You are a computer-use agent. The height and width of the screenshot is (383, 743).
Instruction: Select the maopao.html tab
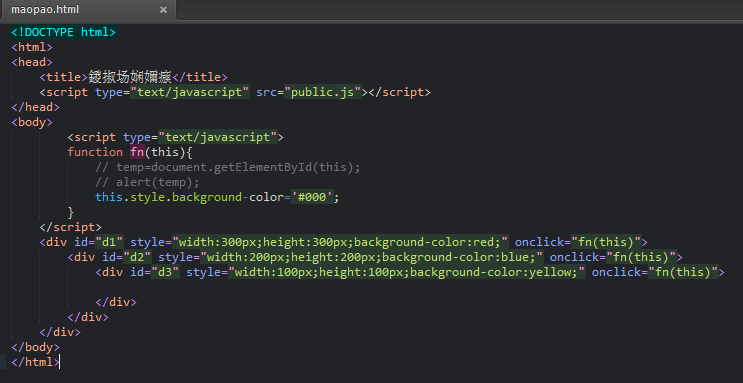tap(88, 9)
